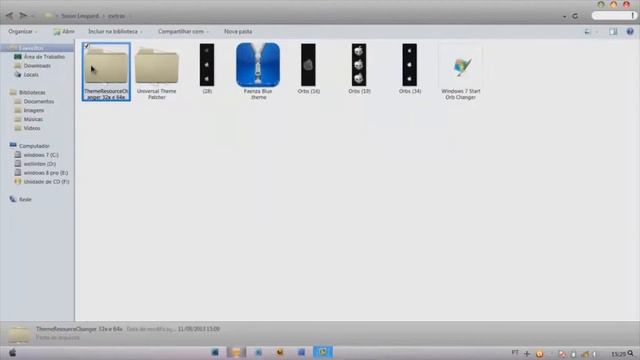The height and width of the screenshot is (360, 640).
Task: Go back with the Back arrow
Action: pyautogui.click(x=9, y=16)
